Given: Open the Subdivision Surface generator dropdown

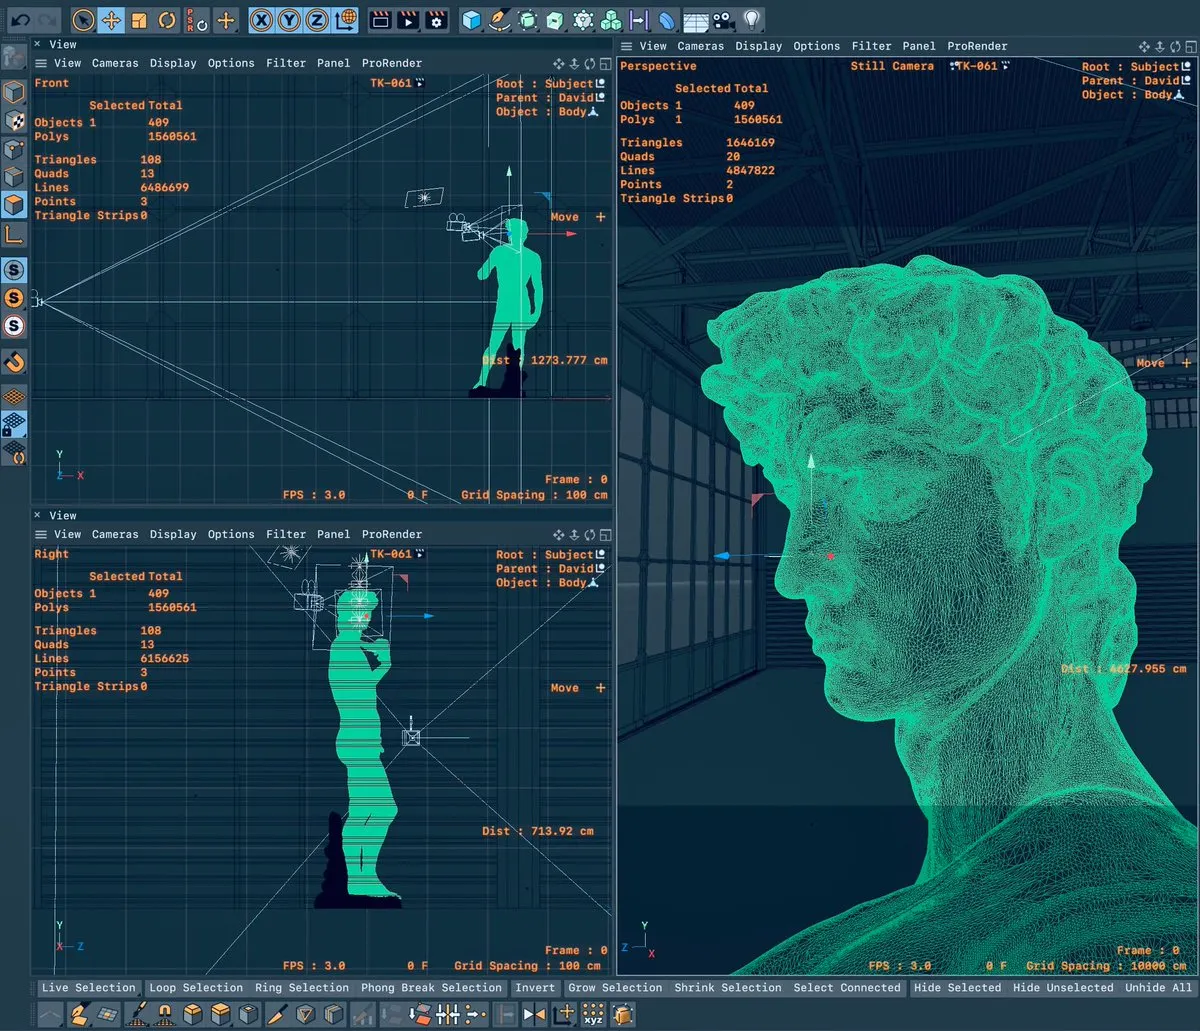Looking at the screenshot, I should click(528, 19).
